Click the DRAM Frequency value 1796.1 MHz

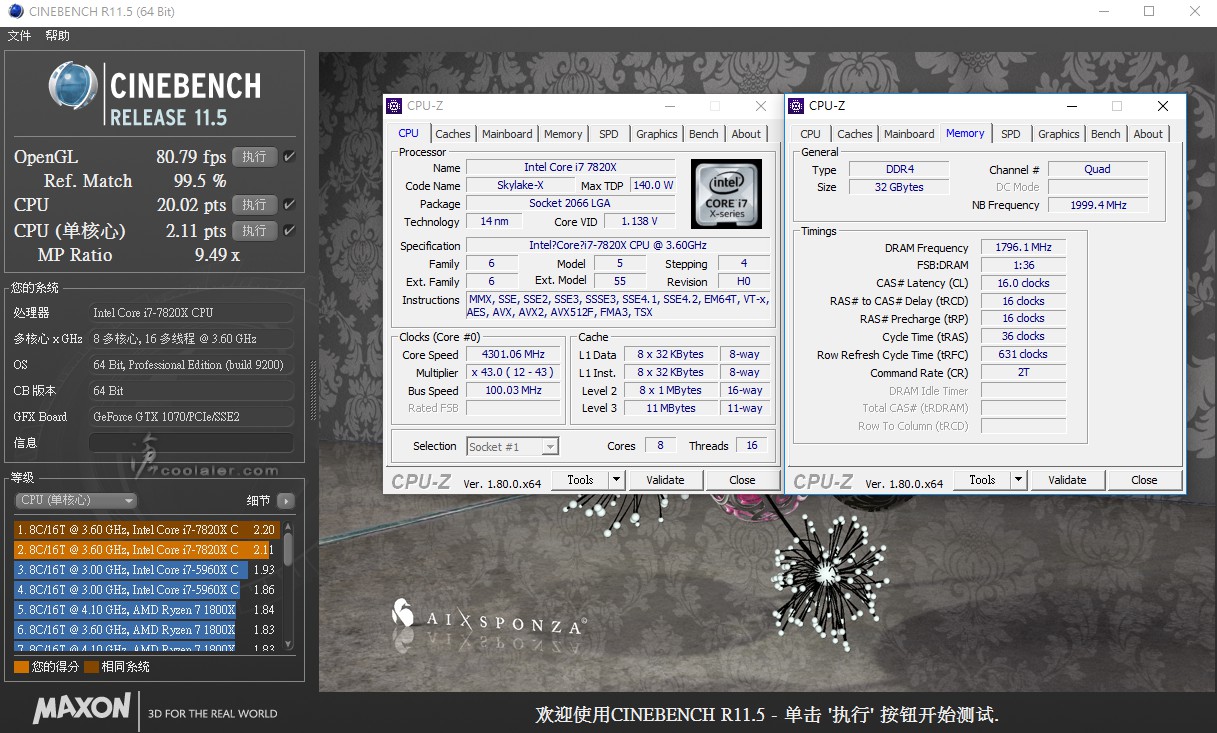pyautogui.click(x=1023, y=248)
